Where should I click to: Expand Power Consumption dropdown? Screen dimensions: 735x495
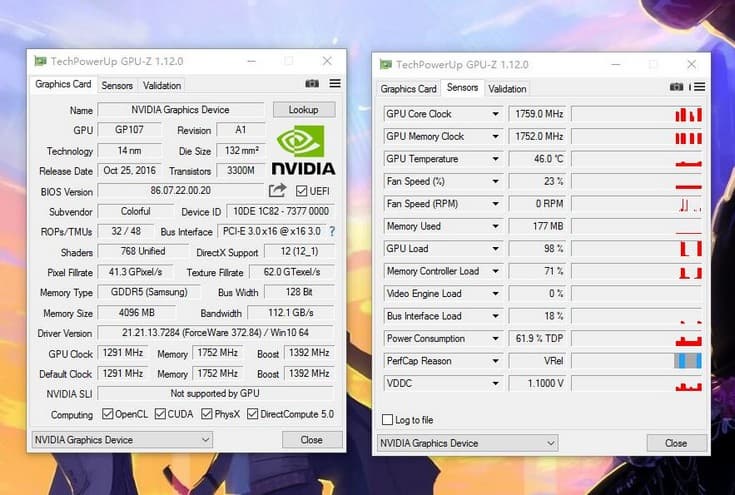tap(495, 338)
